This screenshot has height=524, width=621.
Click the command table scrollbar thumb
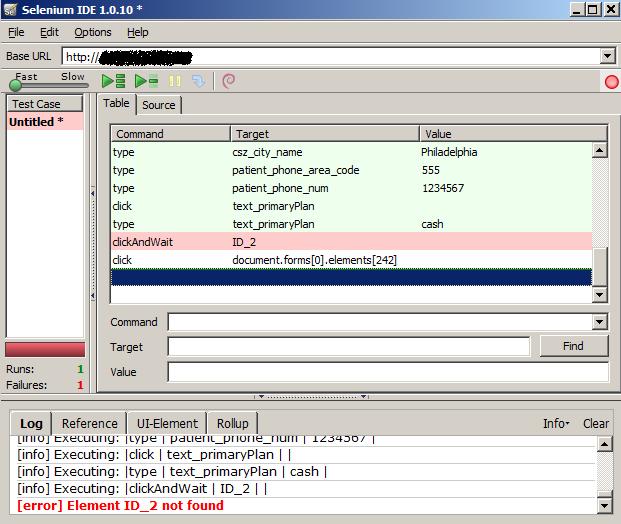click(x=600, y=267)
